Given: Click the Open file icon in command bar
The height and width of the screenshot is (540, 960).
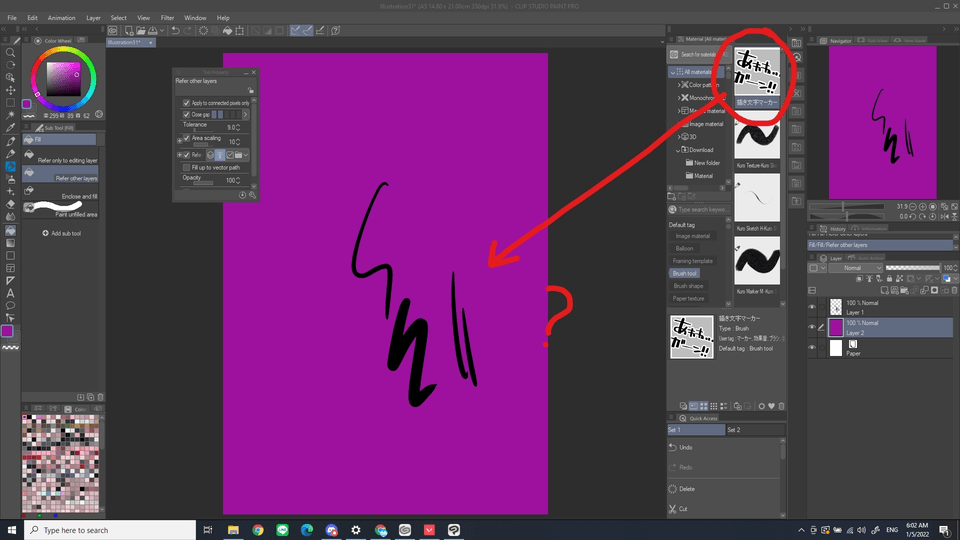Looking at the screenshot, I should pos(141,30).
